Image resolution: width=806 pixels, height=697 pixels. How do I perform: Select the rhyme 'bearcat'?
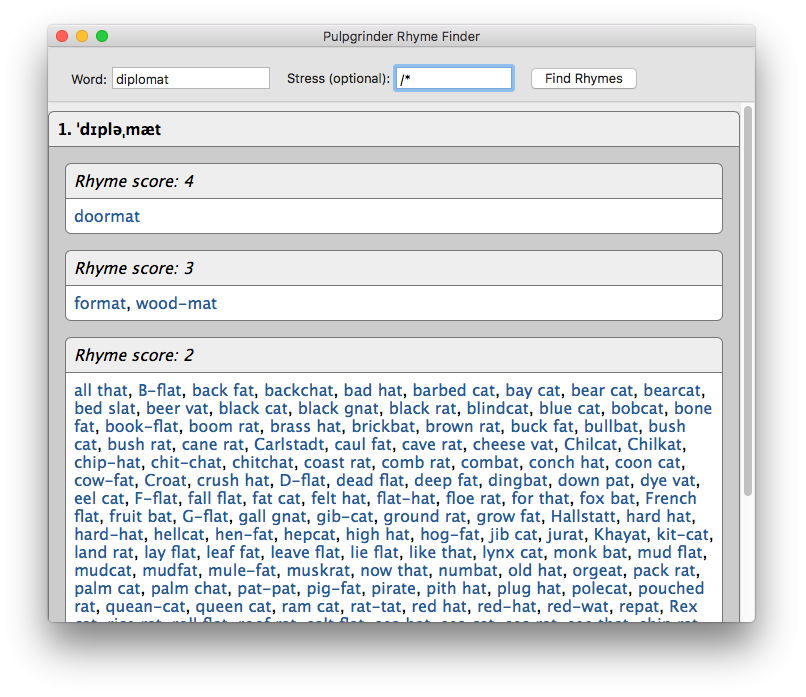click(672, 391)
